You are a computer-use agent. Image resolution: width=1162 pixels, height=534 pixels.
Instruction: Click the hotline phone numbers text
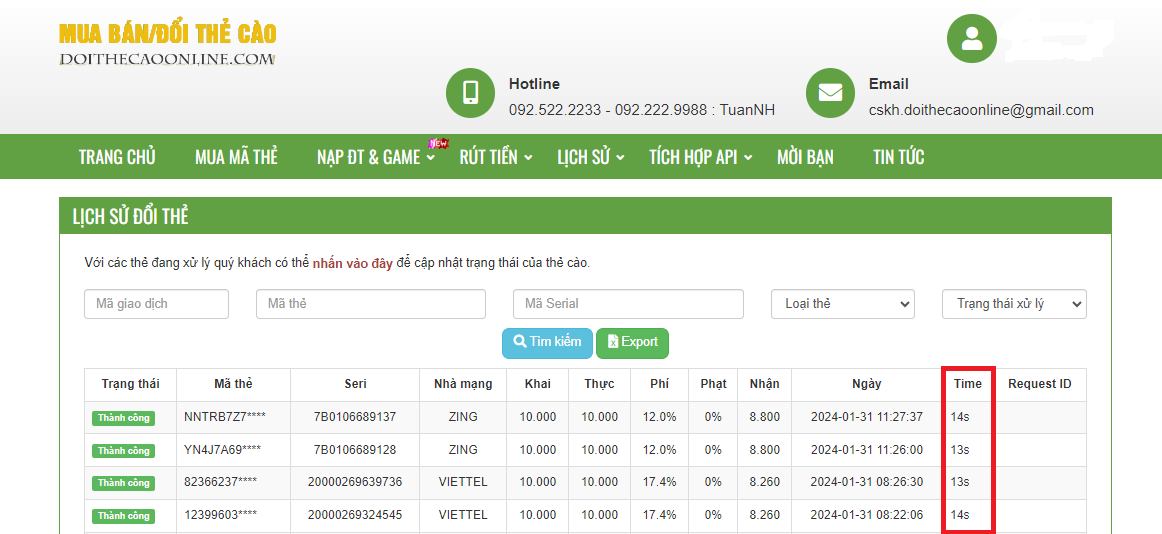642,110
